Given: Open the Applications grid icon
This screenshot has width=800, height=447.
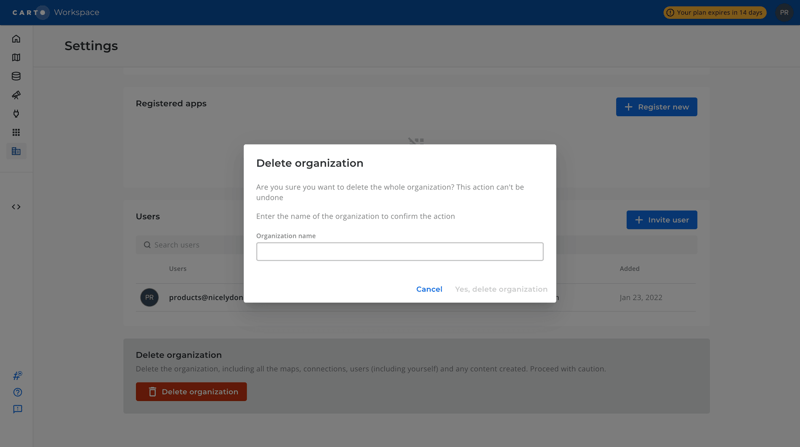Looking at the screenshot, I should click(16, 132).
